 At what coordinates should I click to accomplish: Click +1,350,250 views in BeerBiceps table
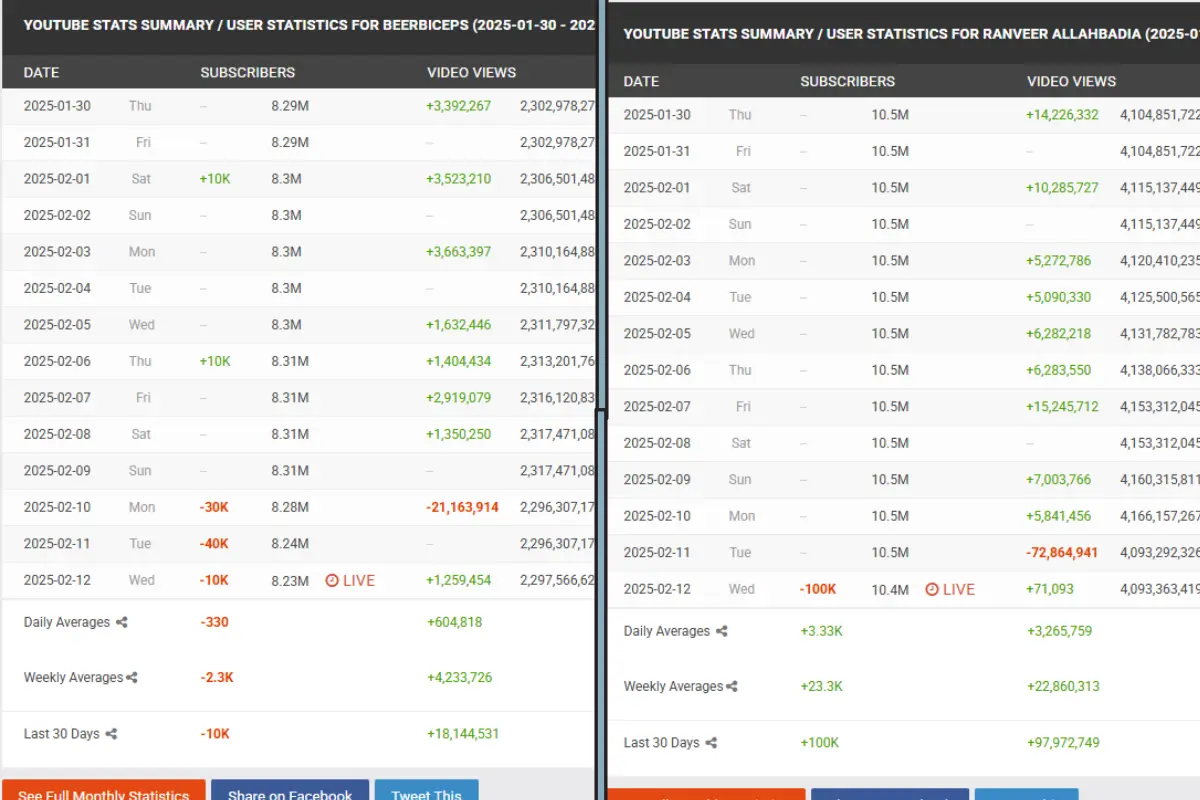(458, 434)
